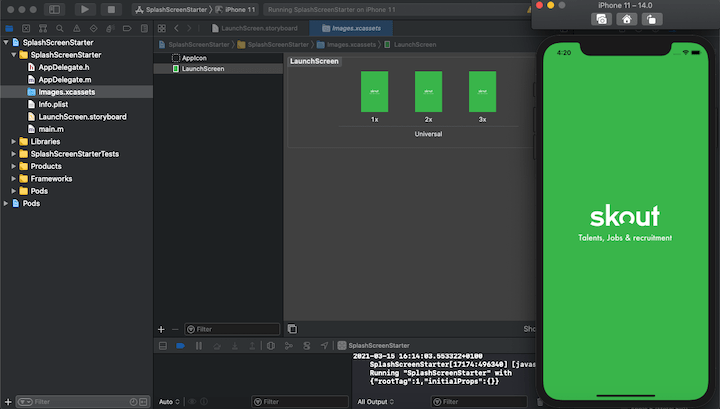Pause program execution in debug bar
The width and height of the screenshot is (720, 409).
pyautogui.click(x=199, y=346)
